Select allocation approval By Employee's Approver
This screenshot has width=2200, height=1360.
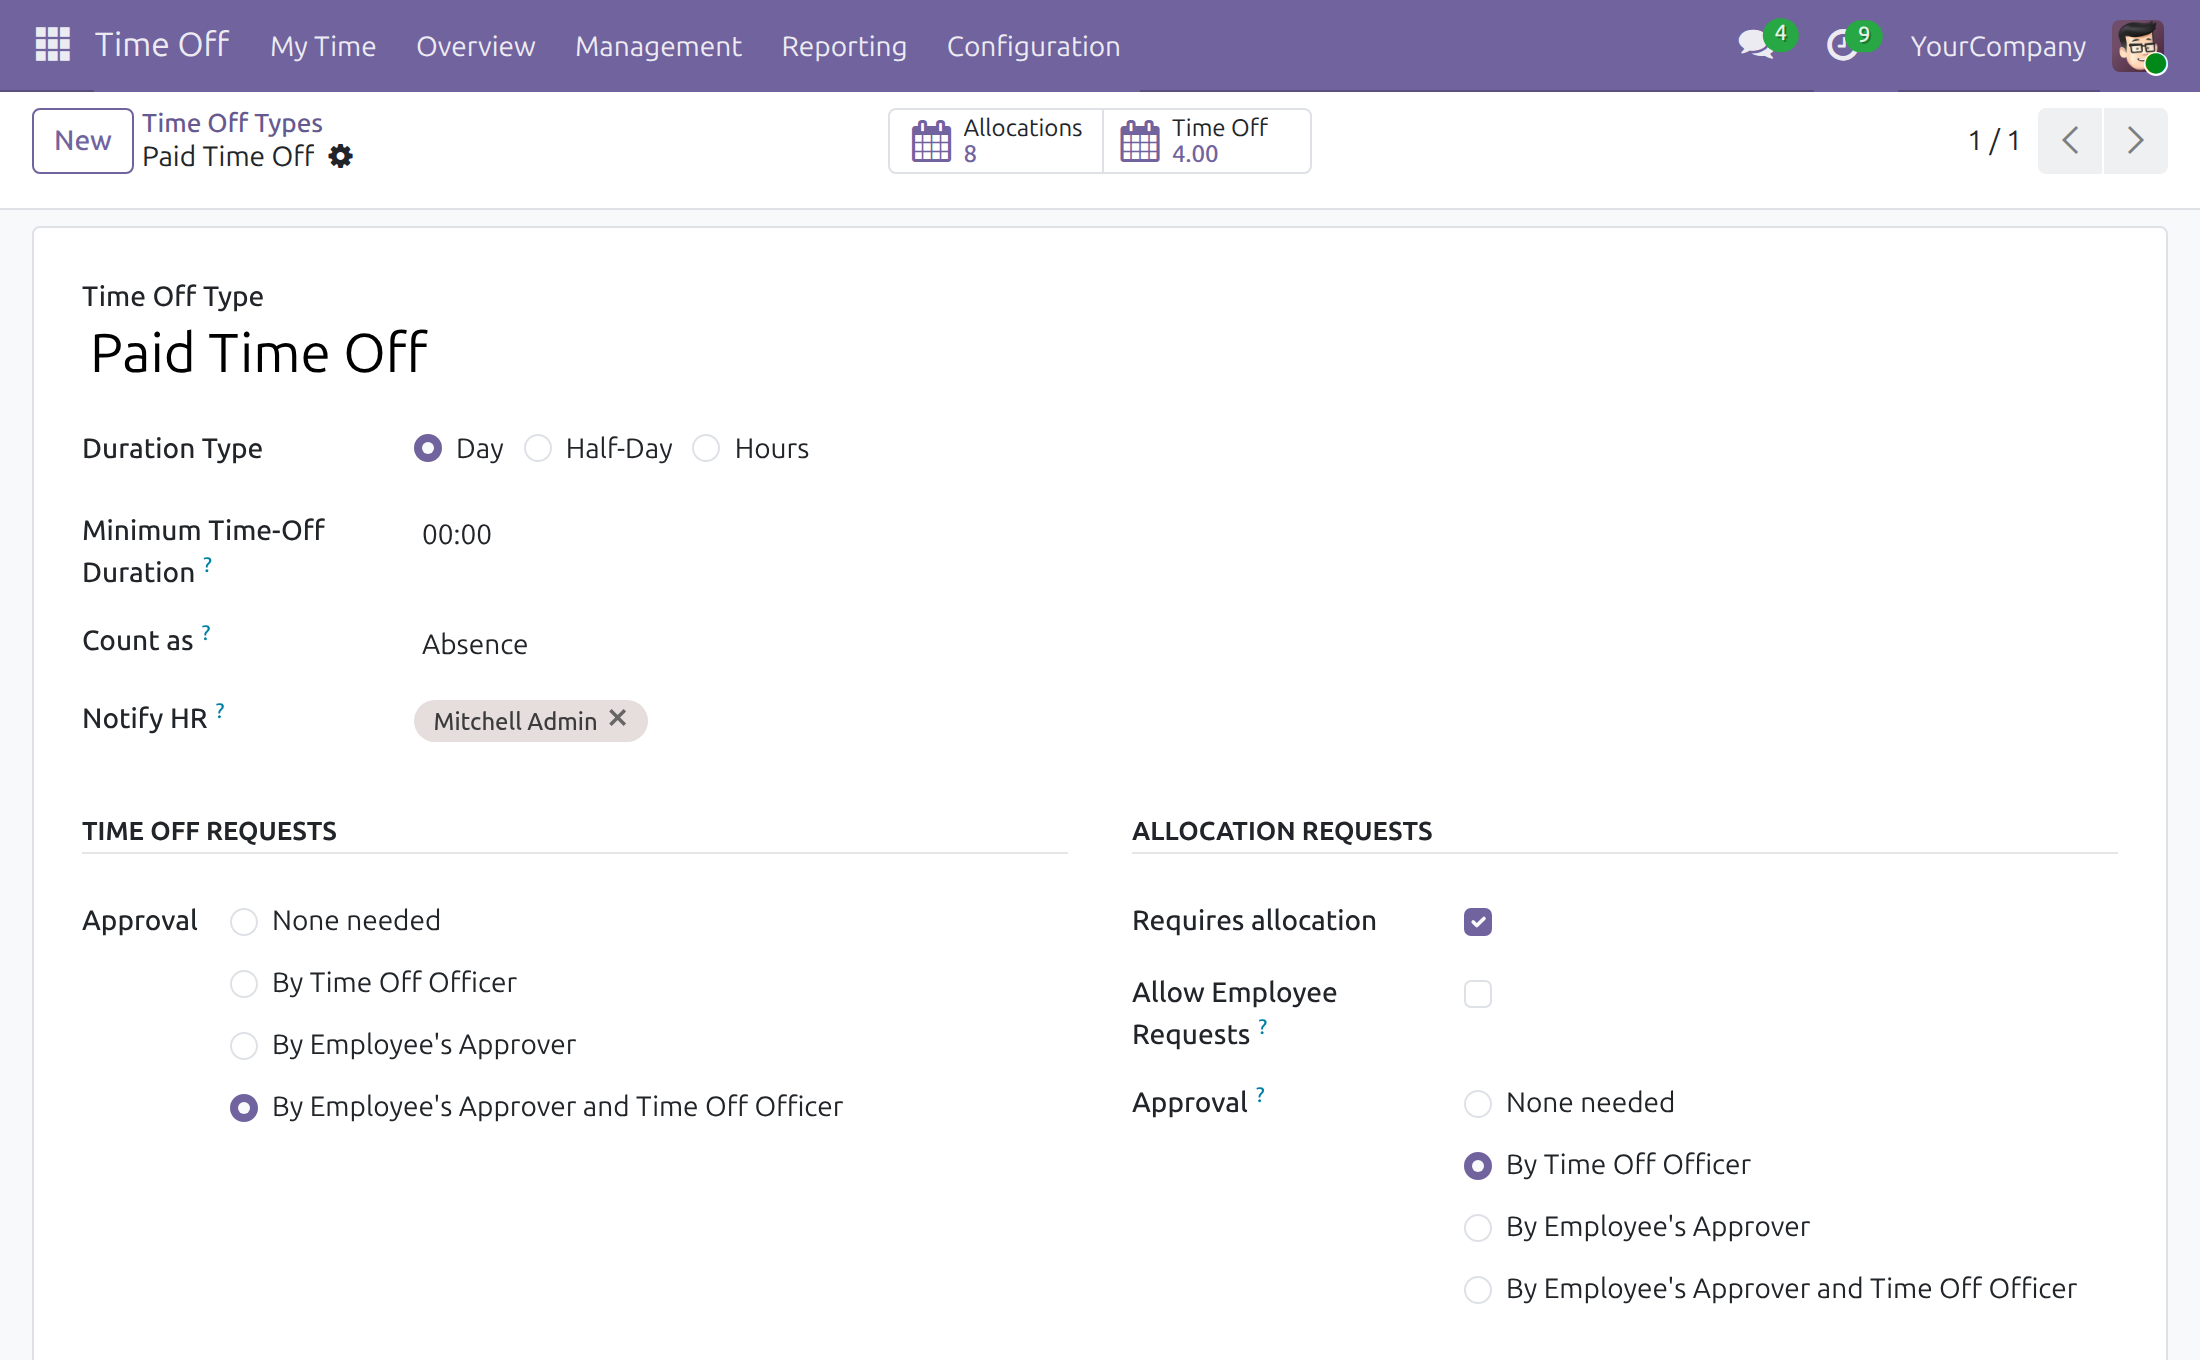[x=1478, y=1227]
